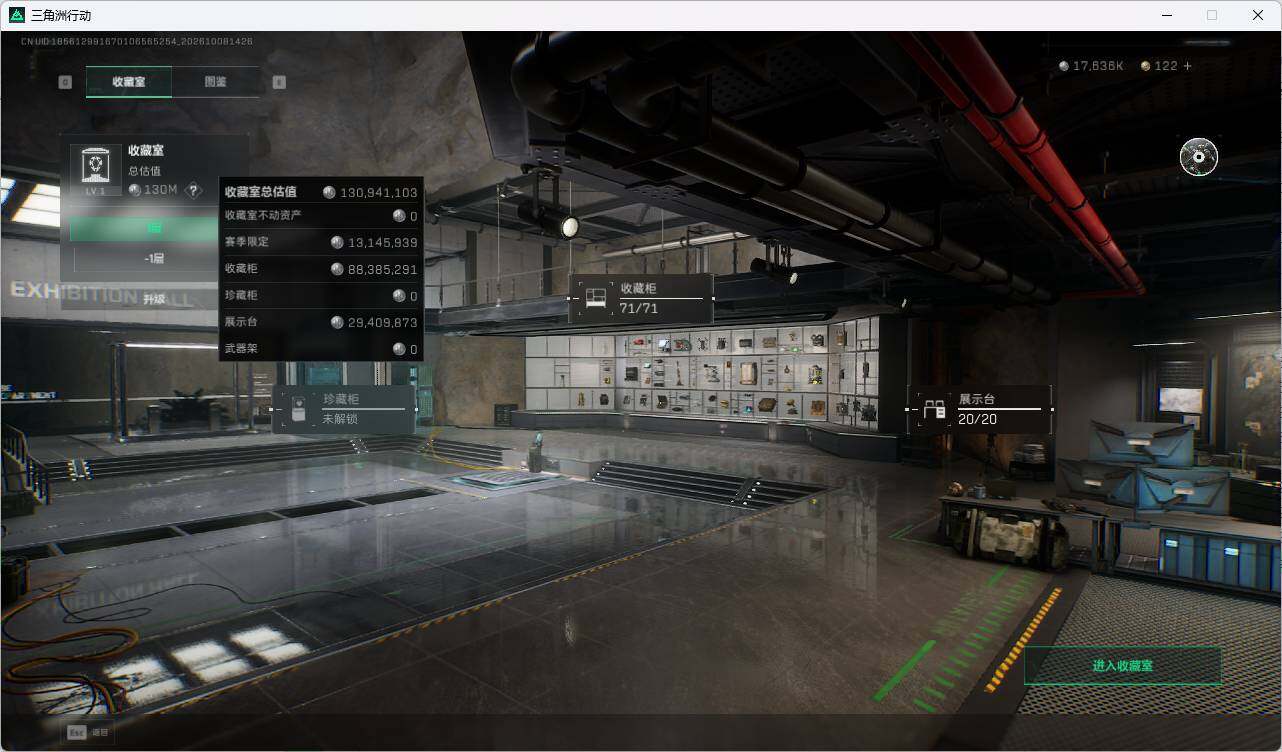Select the highlighted green floor option

[146, 228]
